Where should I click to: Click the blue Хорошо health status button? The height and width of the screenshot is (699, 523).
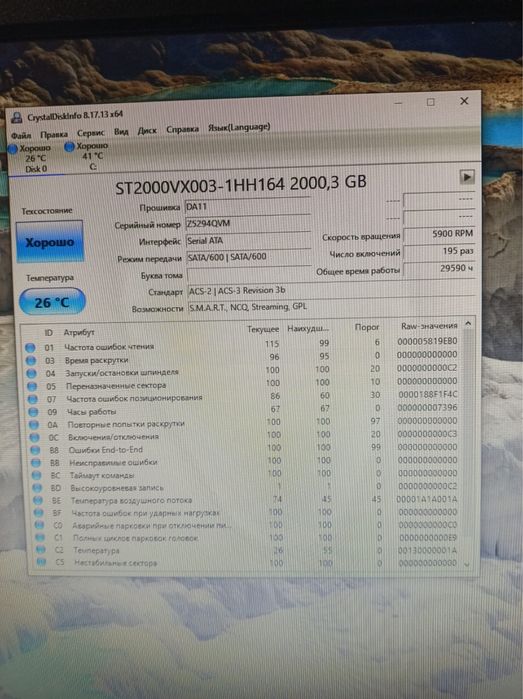coord(49,242)
